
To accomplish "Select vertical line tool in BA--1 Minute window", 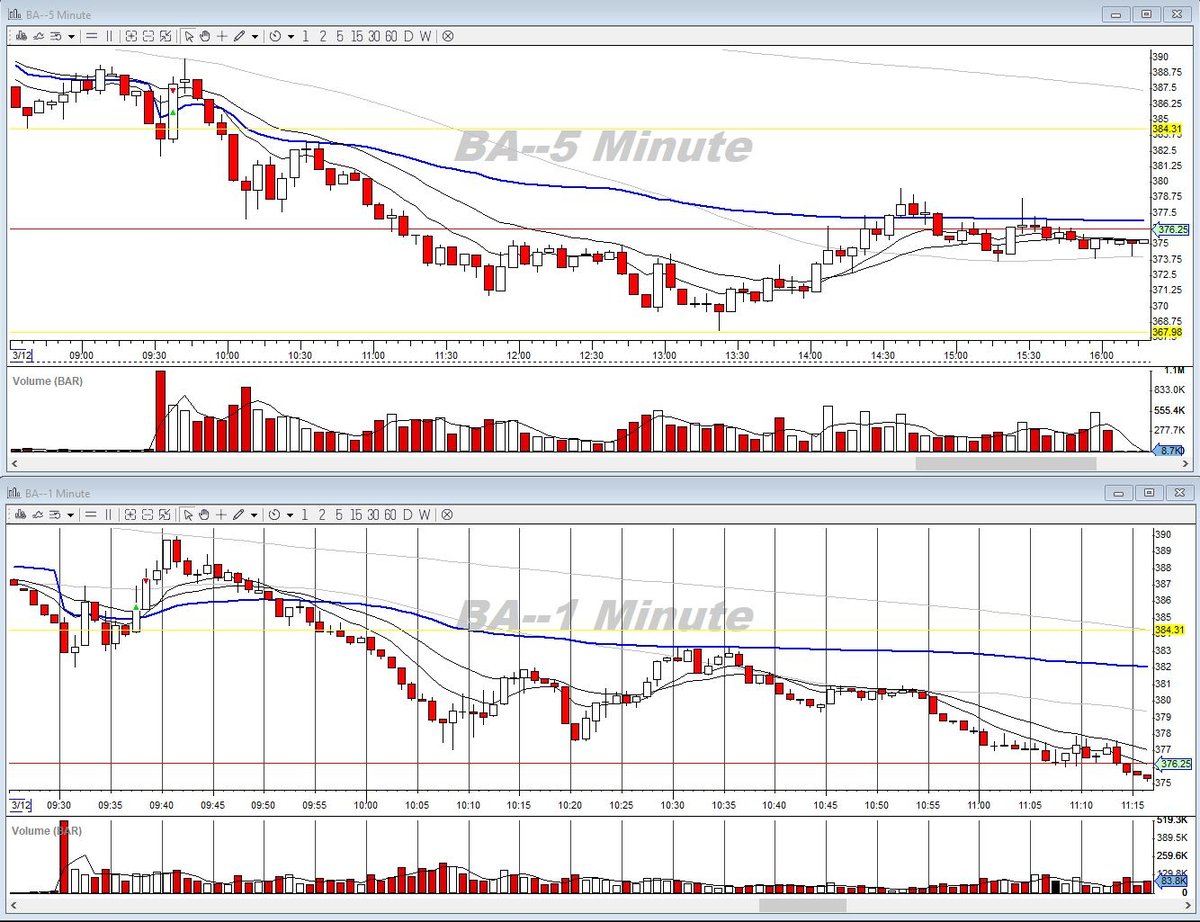I will pos(109,514).
